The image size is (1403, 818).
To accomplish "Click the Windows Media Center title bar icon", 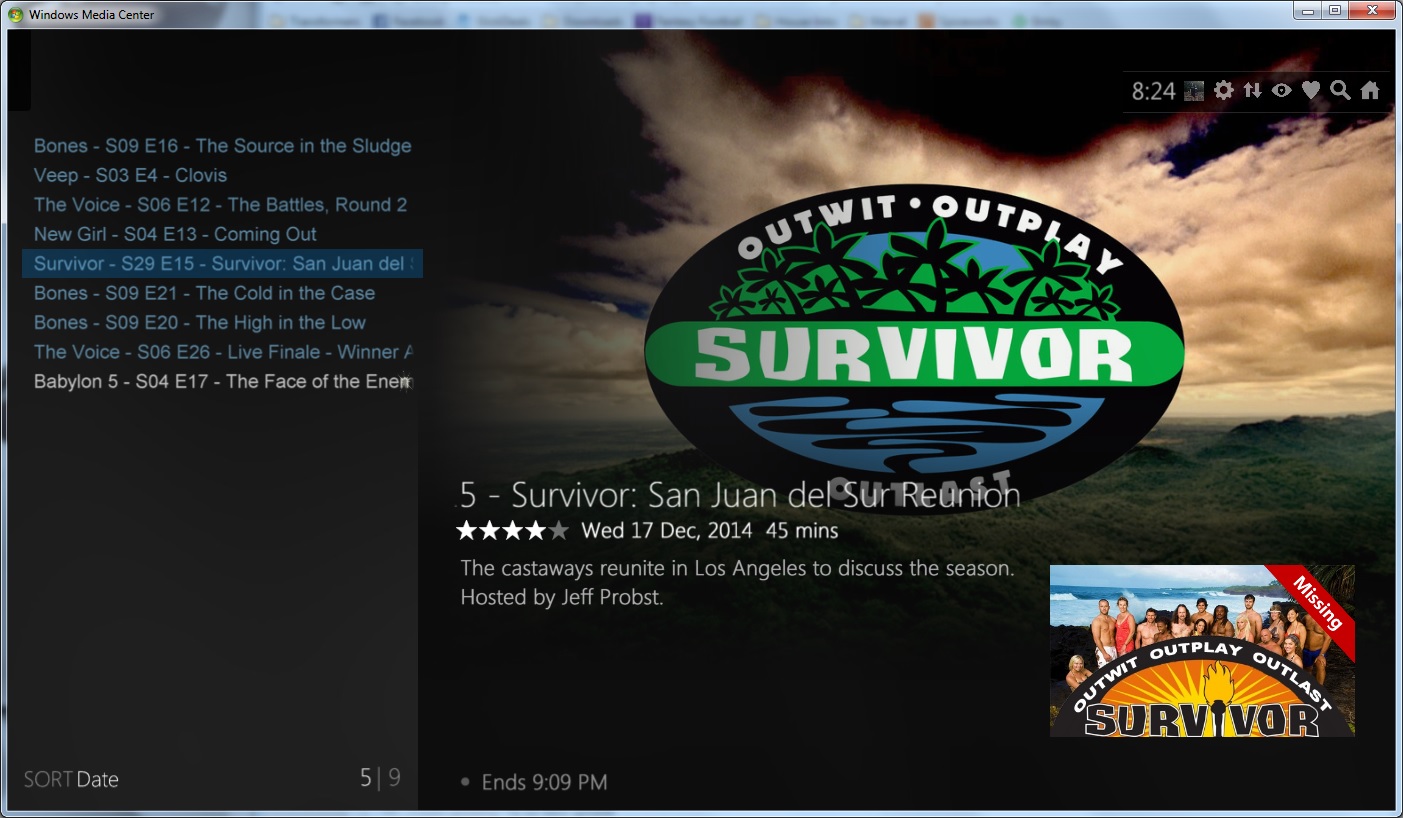I will (16, 15).
